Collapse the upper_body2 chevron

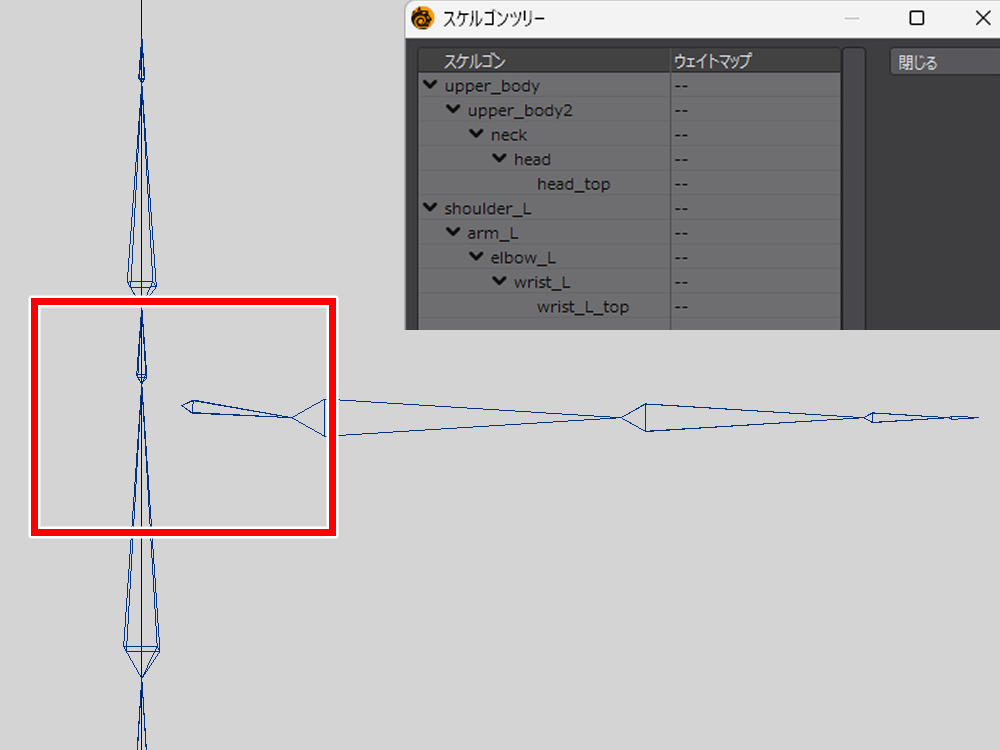click(x=453, y=109)
